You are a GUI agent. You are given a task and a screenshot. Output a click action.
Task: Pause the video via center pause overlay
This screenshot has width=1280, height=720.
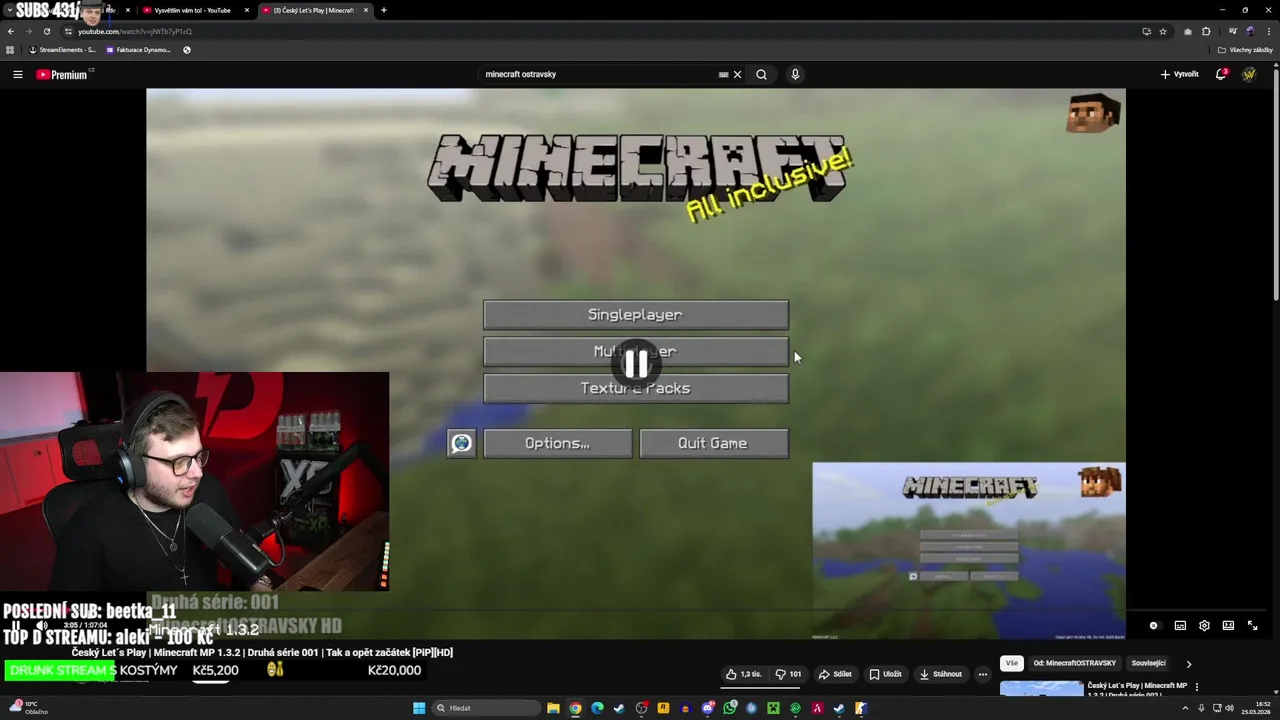[x=636, y=364]
